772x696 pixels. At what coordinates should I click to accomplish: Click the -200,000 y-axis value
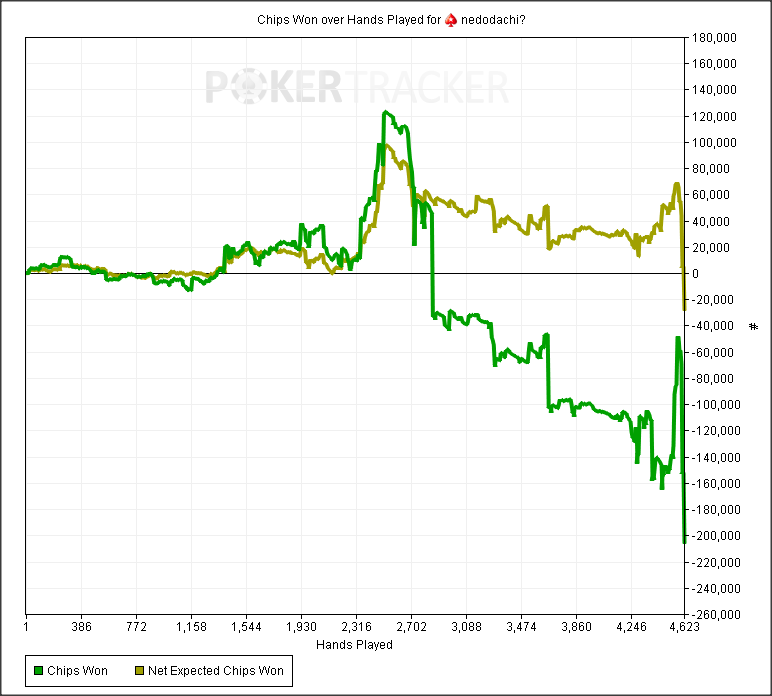coord(716,536)
